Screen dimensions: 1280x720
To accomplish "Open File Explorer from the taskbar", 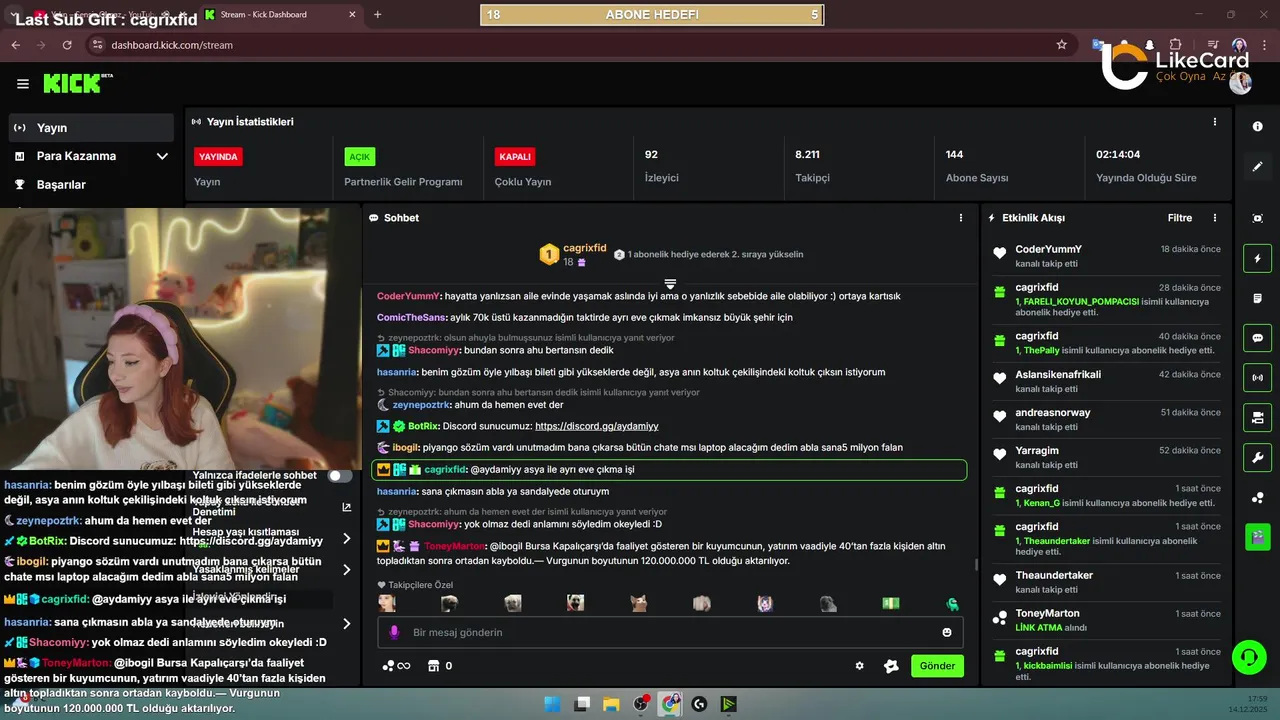I will (611, 704).
